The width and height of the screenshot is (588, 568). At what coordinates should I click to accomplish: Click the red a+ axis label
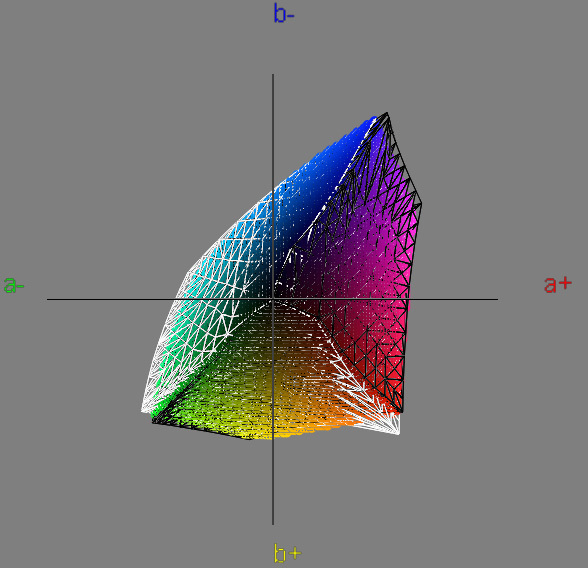click(558, 284)
